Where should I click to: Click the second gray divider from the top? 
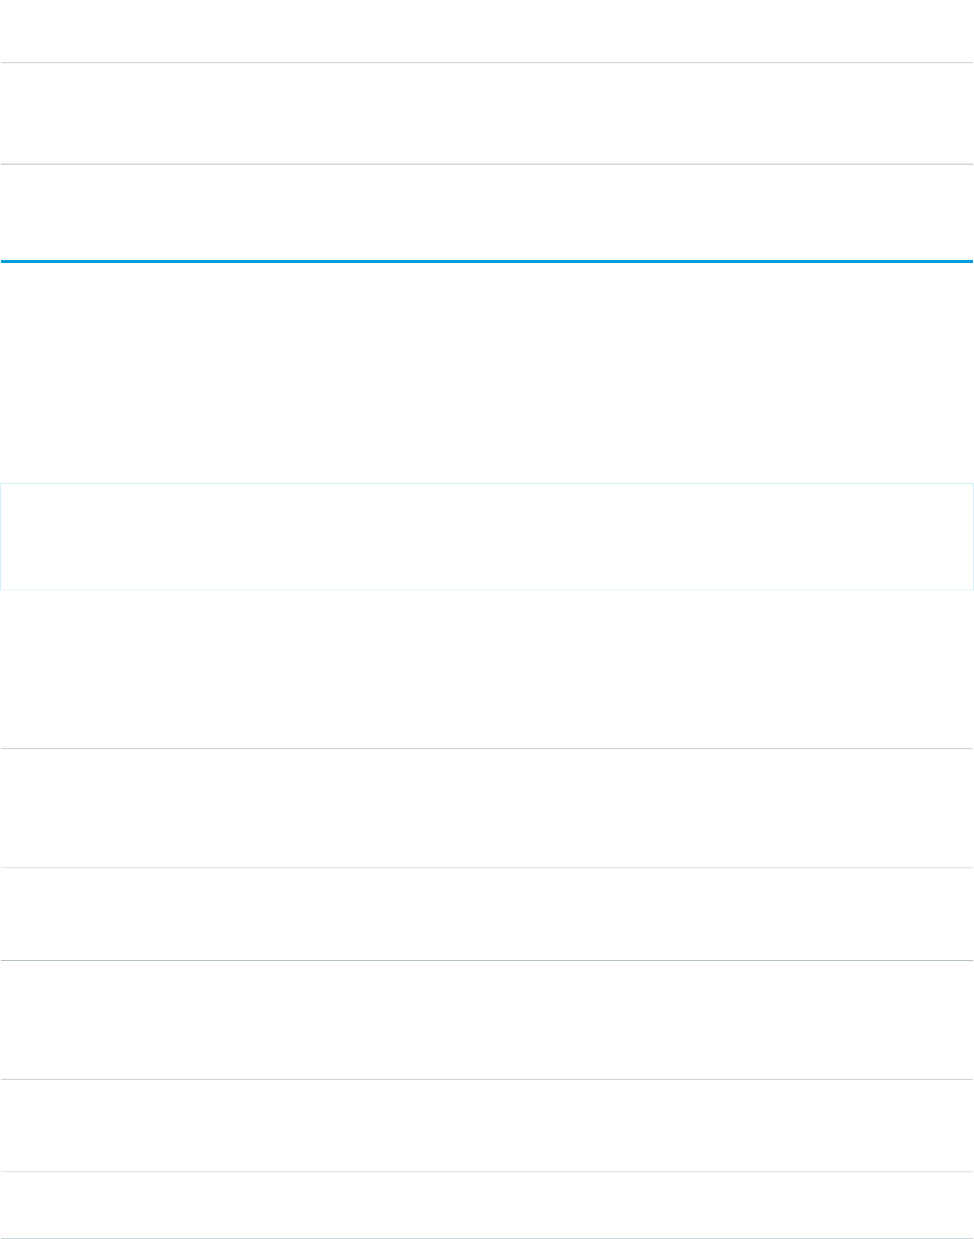(x=487, y=164)
